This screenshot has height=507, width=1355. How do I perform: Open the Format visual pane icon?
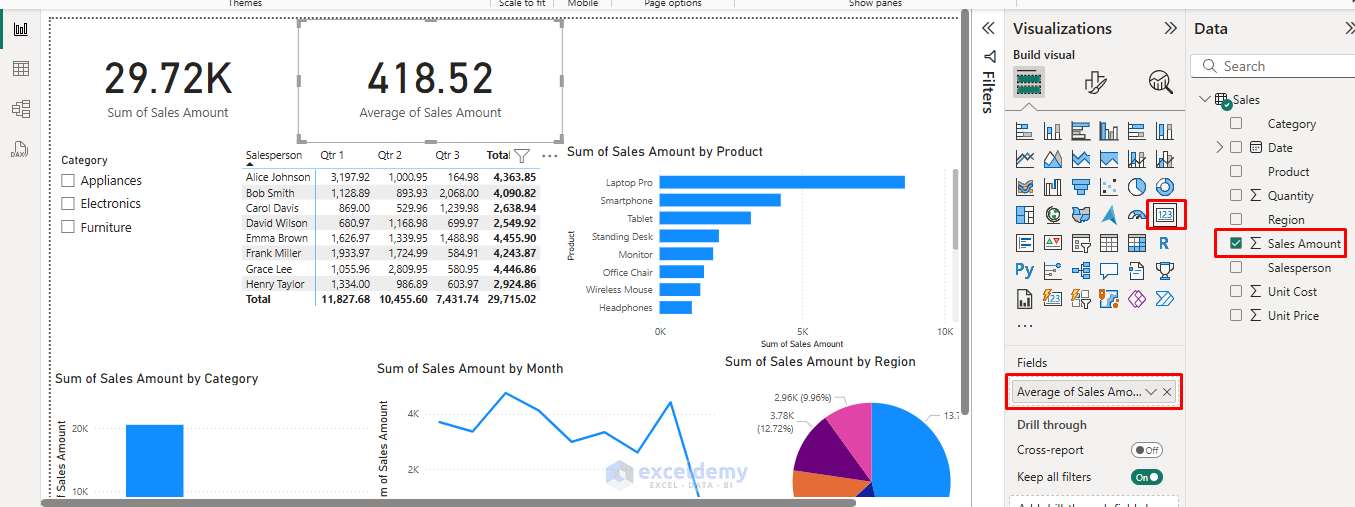(x=1095, y=82)
